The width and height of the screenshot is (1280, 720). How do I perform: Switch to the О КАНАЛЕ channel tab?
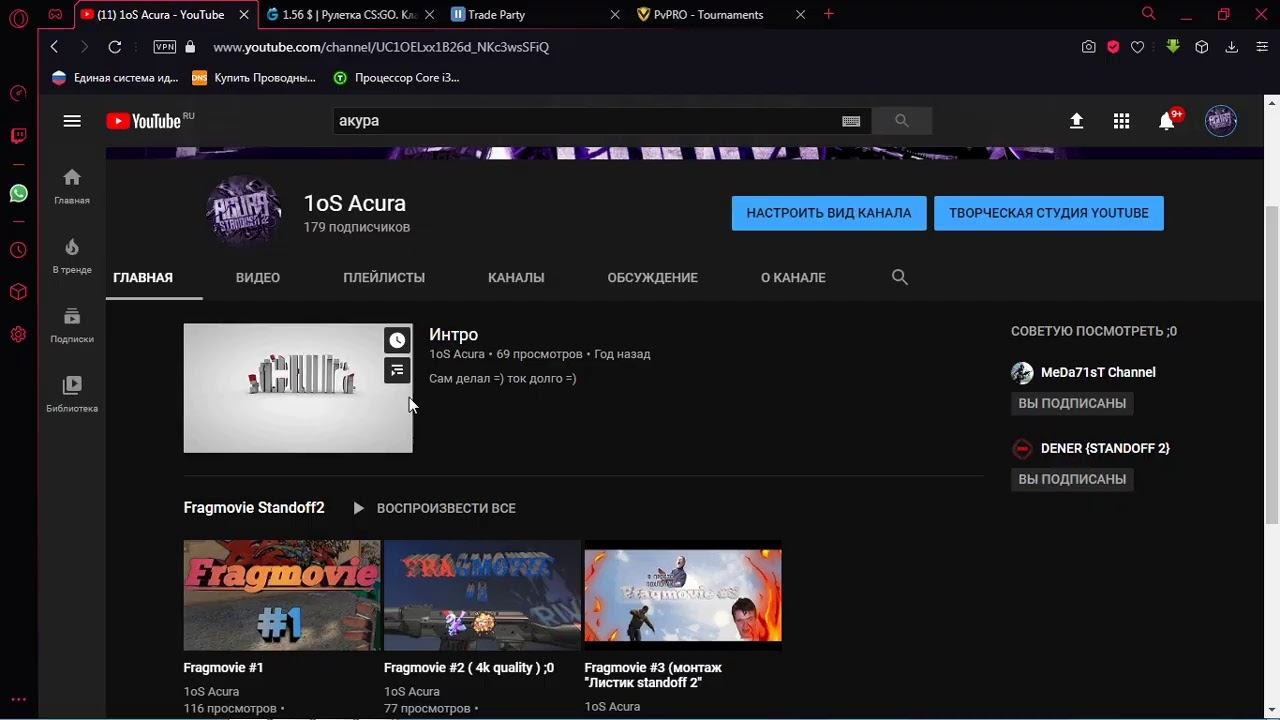pos(793,277)
